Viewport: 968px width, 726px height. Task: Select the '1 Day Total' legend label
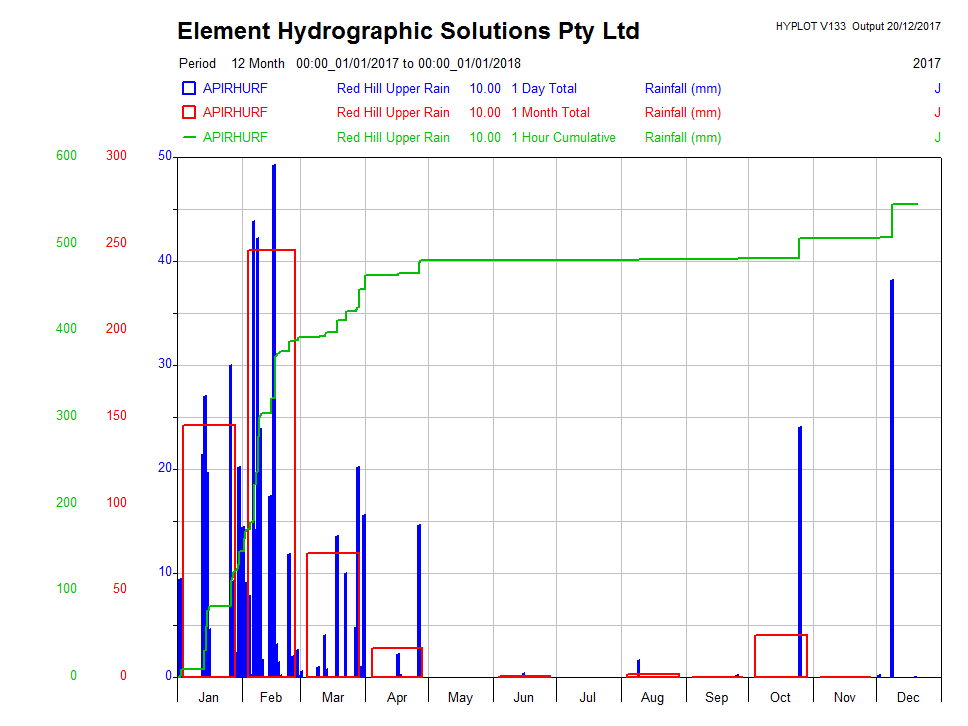coord(544,88)
